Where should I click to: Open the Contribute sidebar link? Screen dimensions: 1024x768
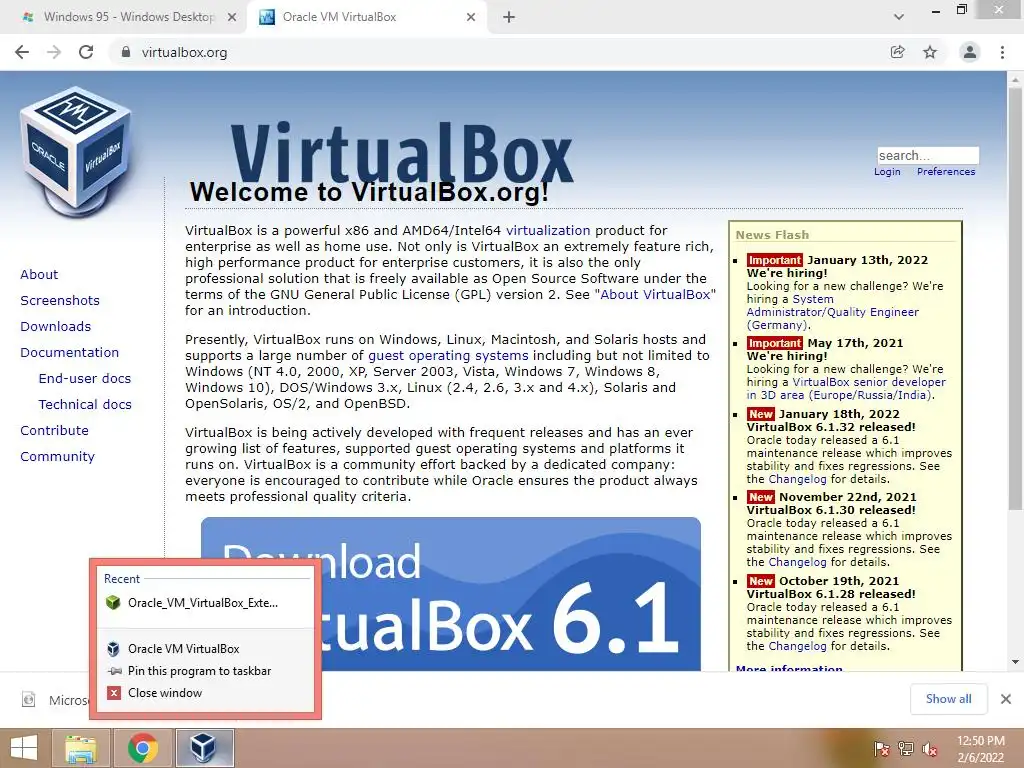pyautogui.click(x=54, y=431)
